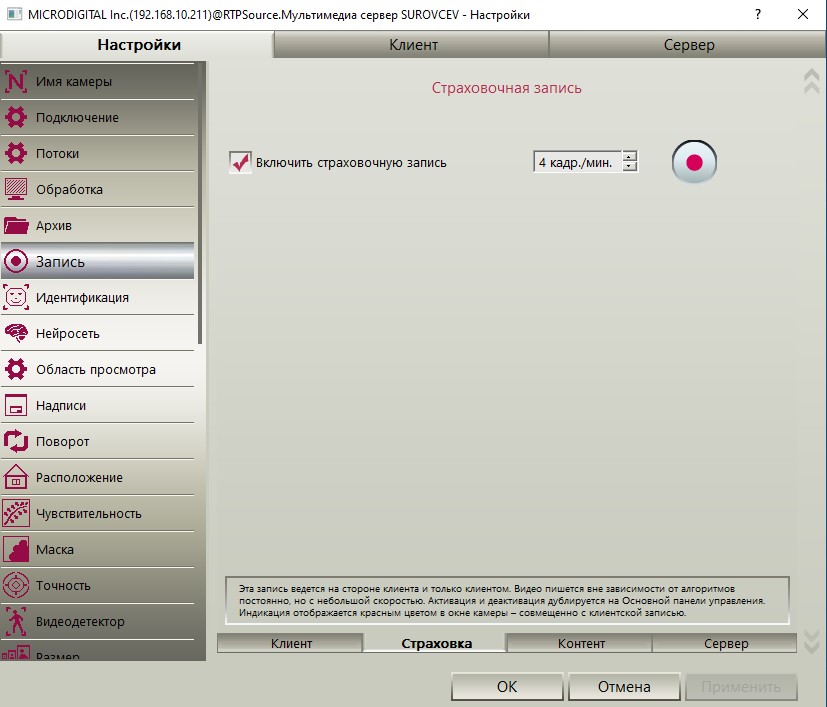
Task: Open the bottom Клиент recording tab
Action: (291, 643)
